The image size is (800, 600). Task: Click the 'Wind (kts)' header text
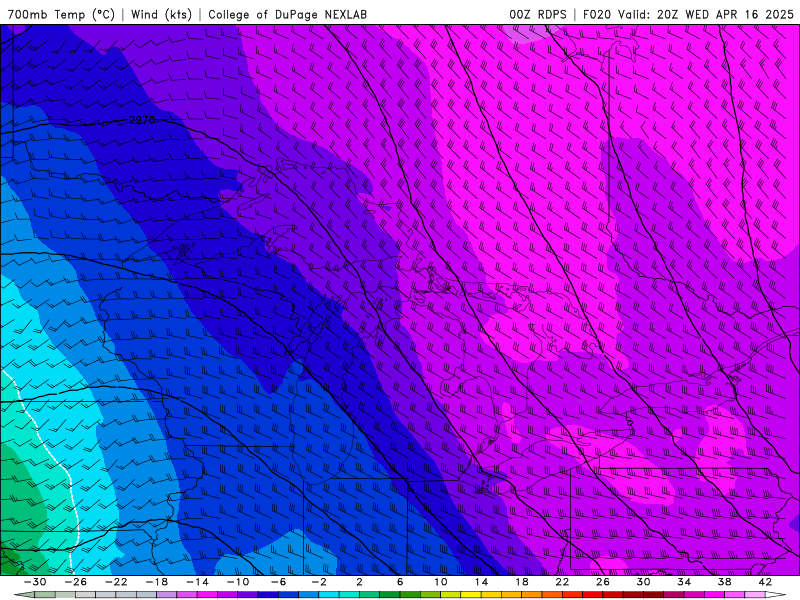click(x=161, y=14)
